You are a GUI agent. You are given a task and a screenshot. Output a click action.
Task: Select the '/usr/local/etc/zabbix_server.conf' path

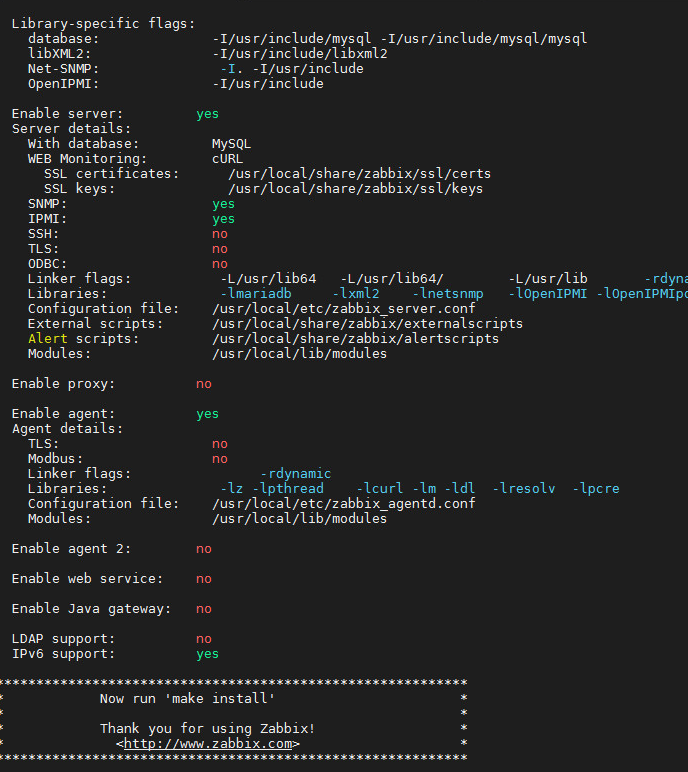pyautogui.click(x=344, y=309)
